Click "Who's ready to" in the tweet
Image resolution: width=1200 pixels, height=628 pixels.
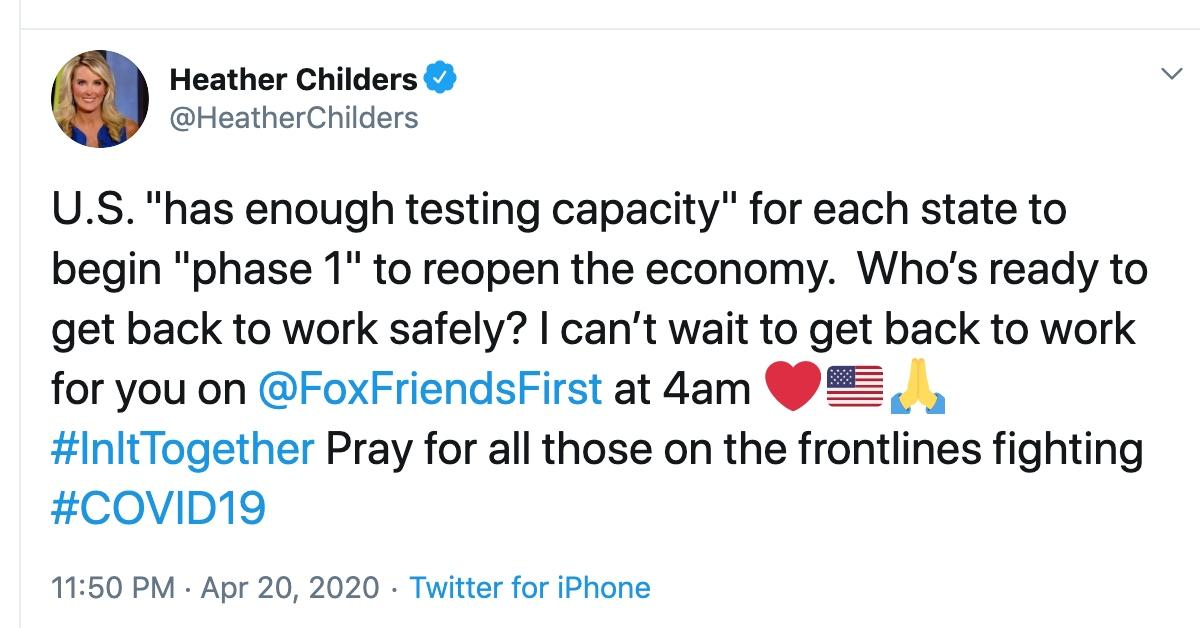point(1001,271)
